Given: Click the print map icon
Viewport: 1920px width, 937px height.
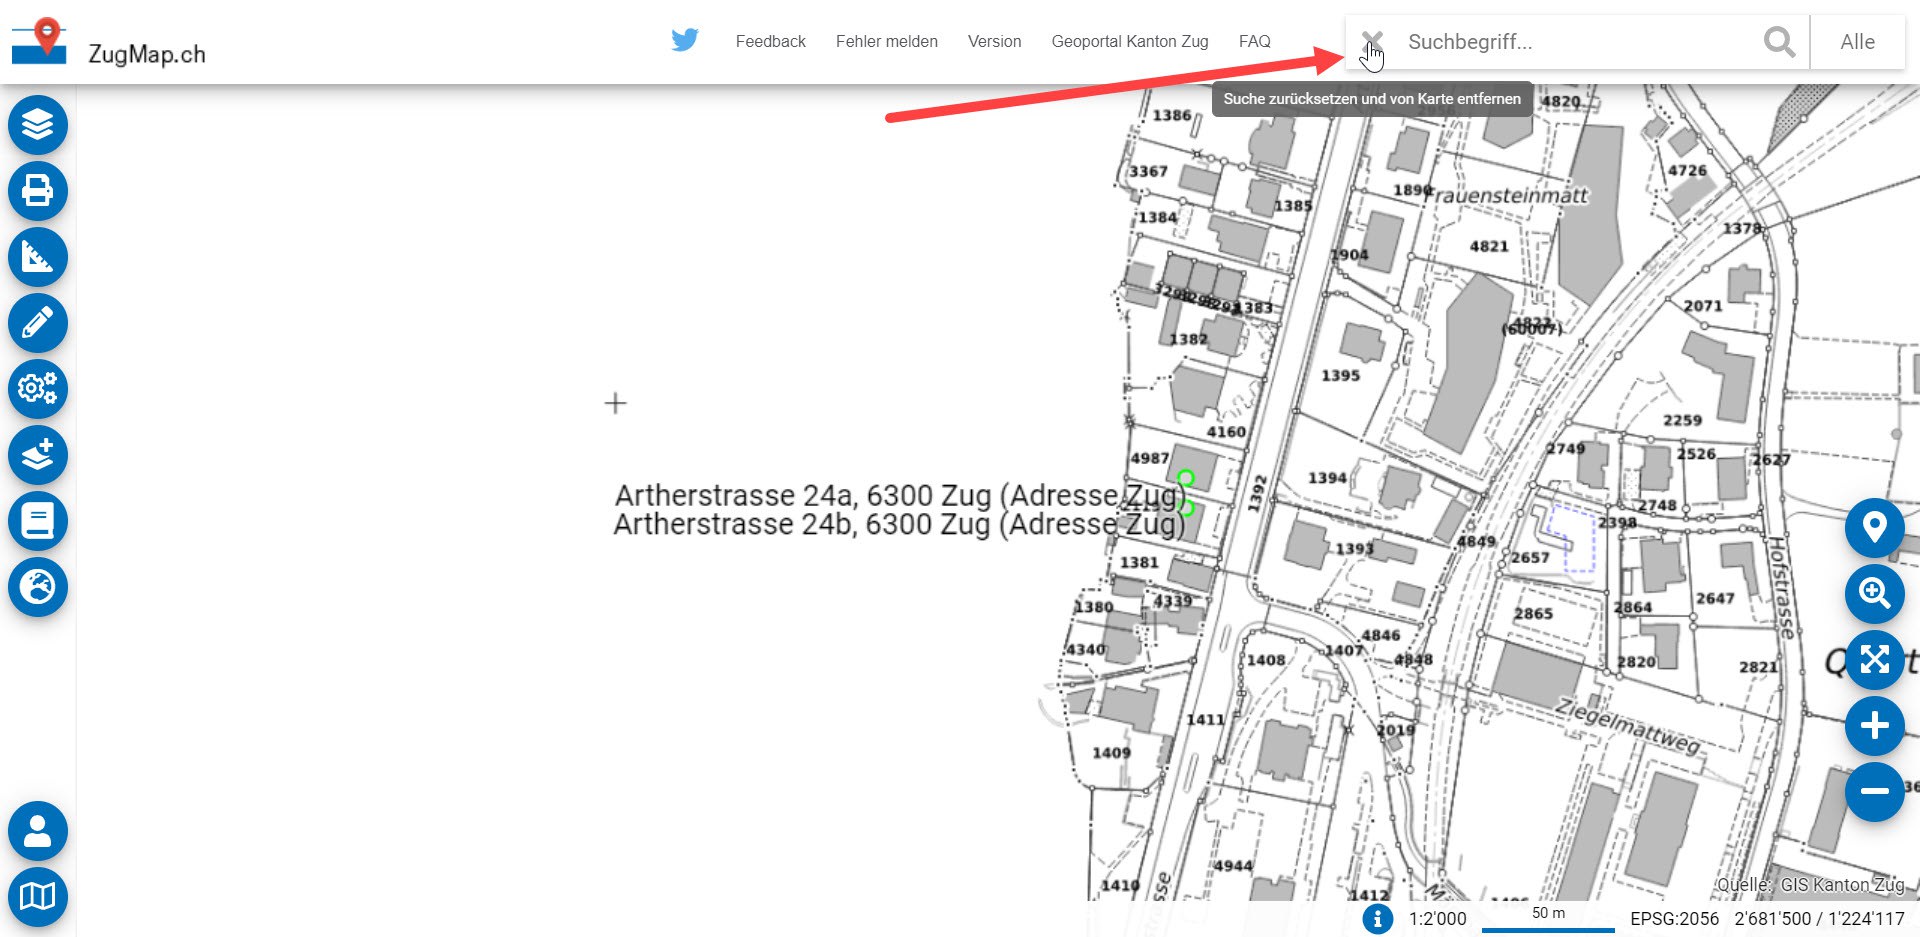Looking at the screenshot, I should coord(38,191).
